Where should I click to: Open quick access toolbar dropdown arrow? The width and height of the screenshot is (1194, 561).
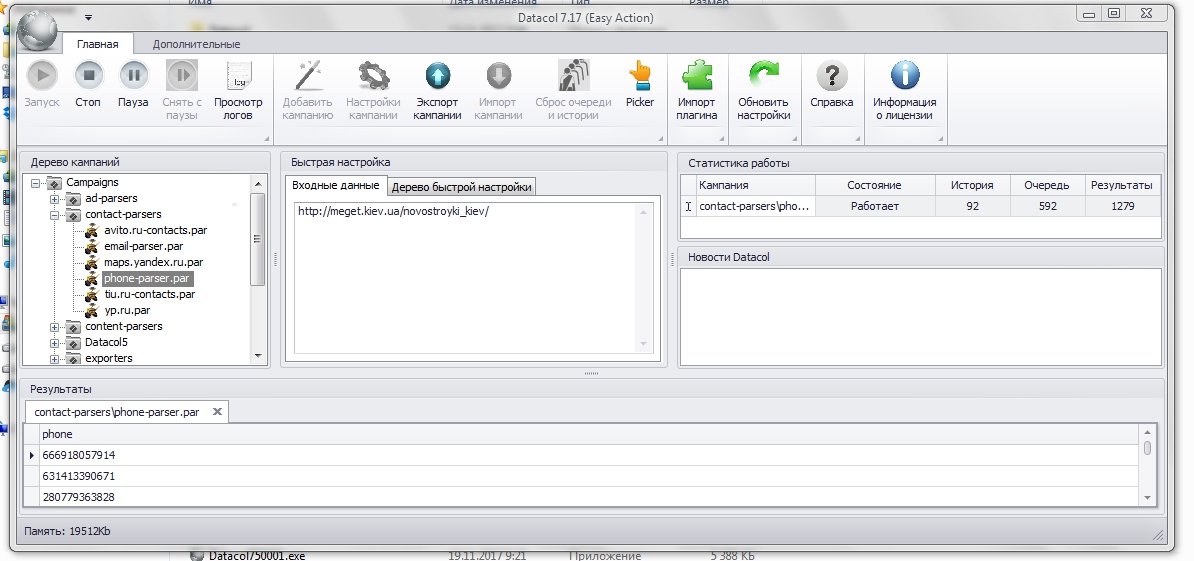(88, 18)
